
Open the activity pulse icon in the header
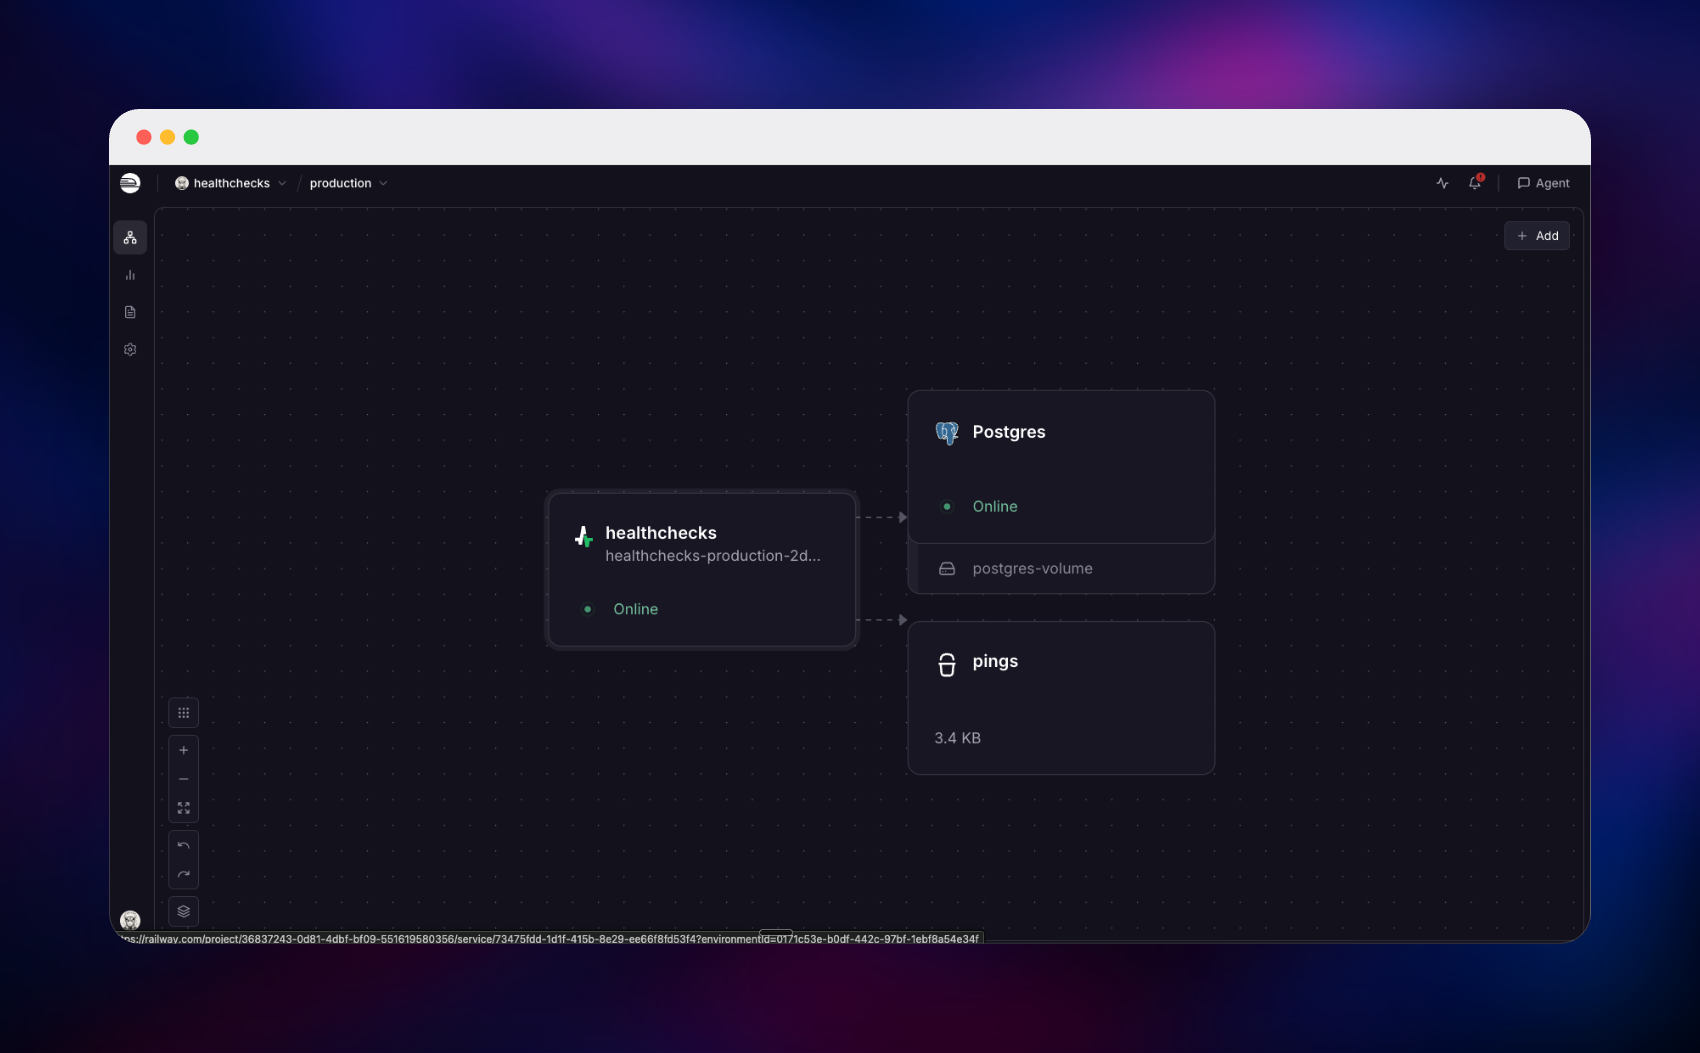pyautogui.click(x=1442, y=183)
